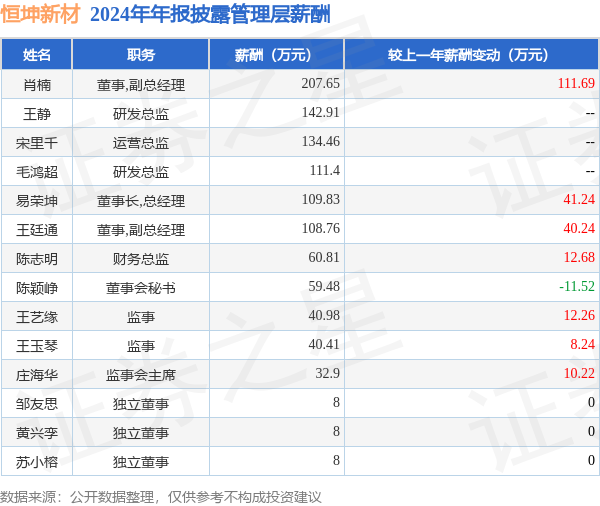The image size is (600, 506).
Task: Select 王廷通's position 董事,副总经理
Action: click(x=141, y=230)
